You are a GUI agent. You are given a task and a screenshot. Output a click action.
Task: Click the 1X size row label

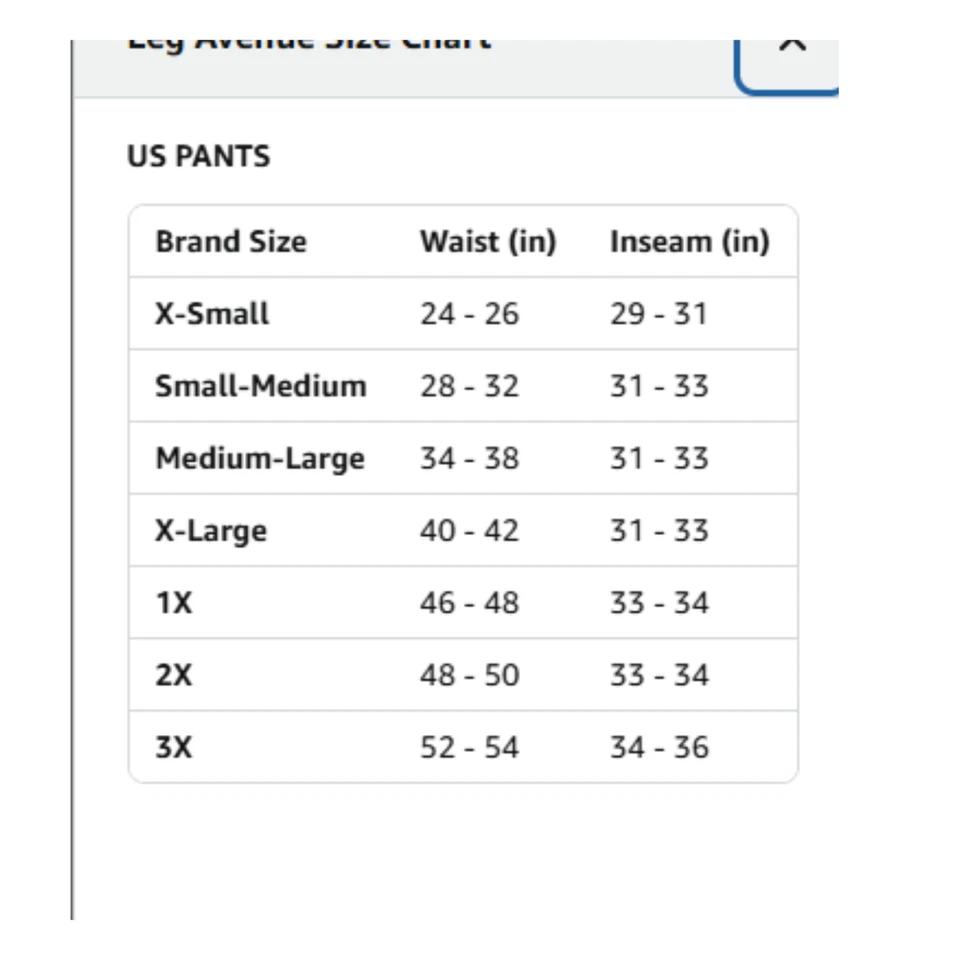pyautogui.click(x=174, y=604)
